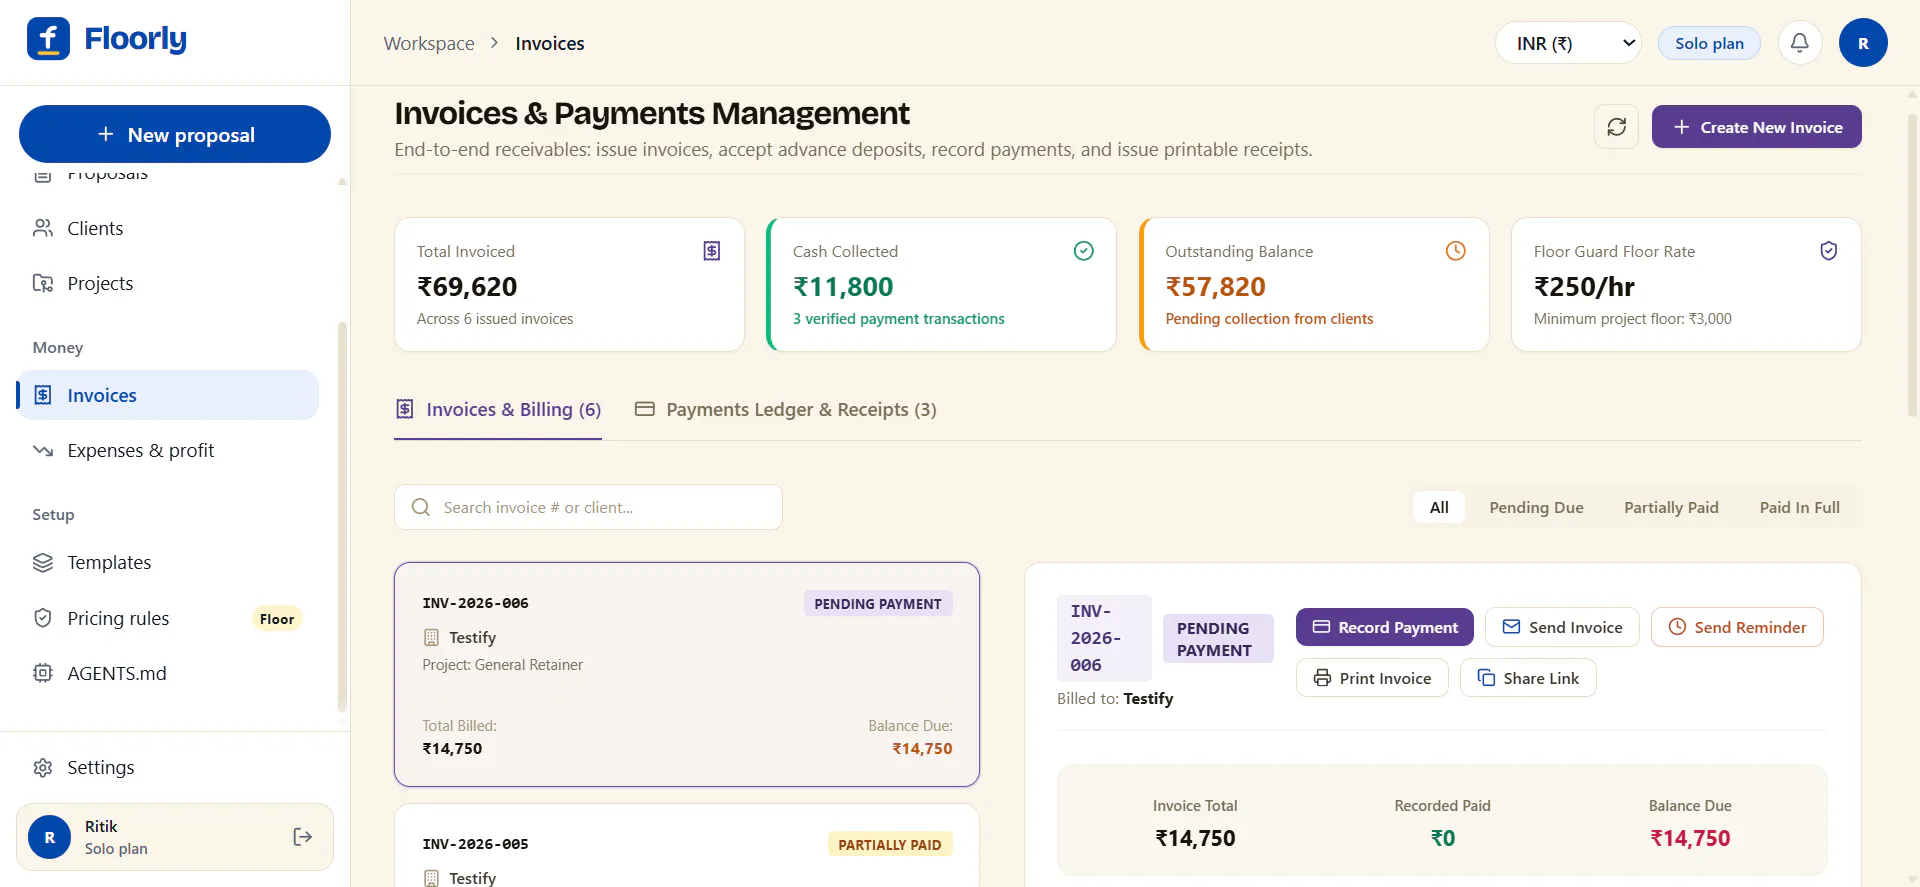The height and width of the screenshot is (887, 1920).
Task: Open the Ritik Solo plan profile
Action: 175,837
